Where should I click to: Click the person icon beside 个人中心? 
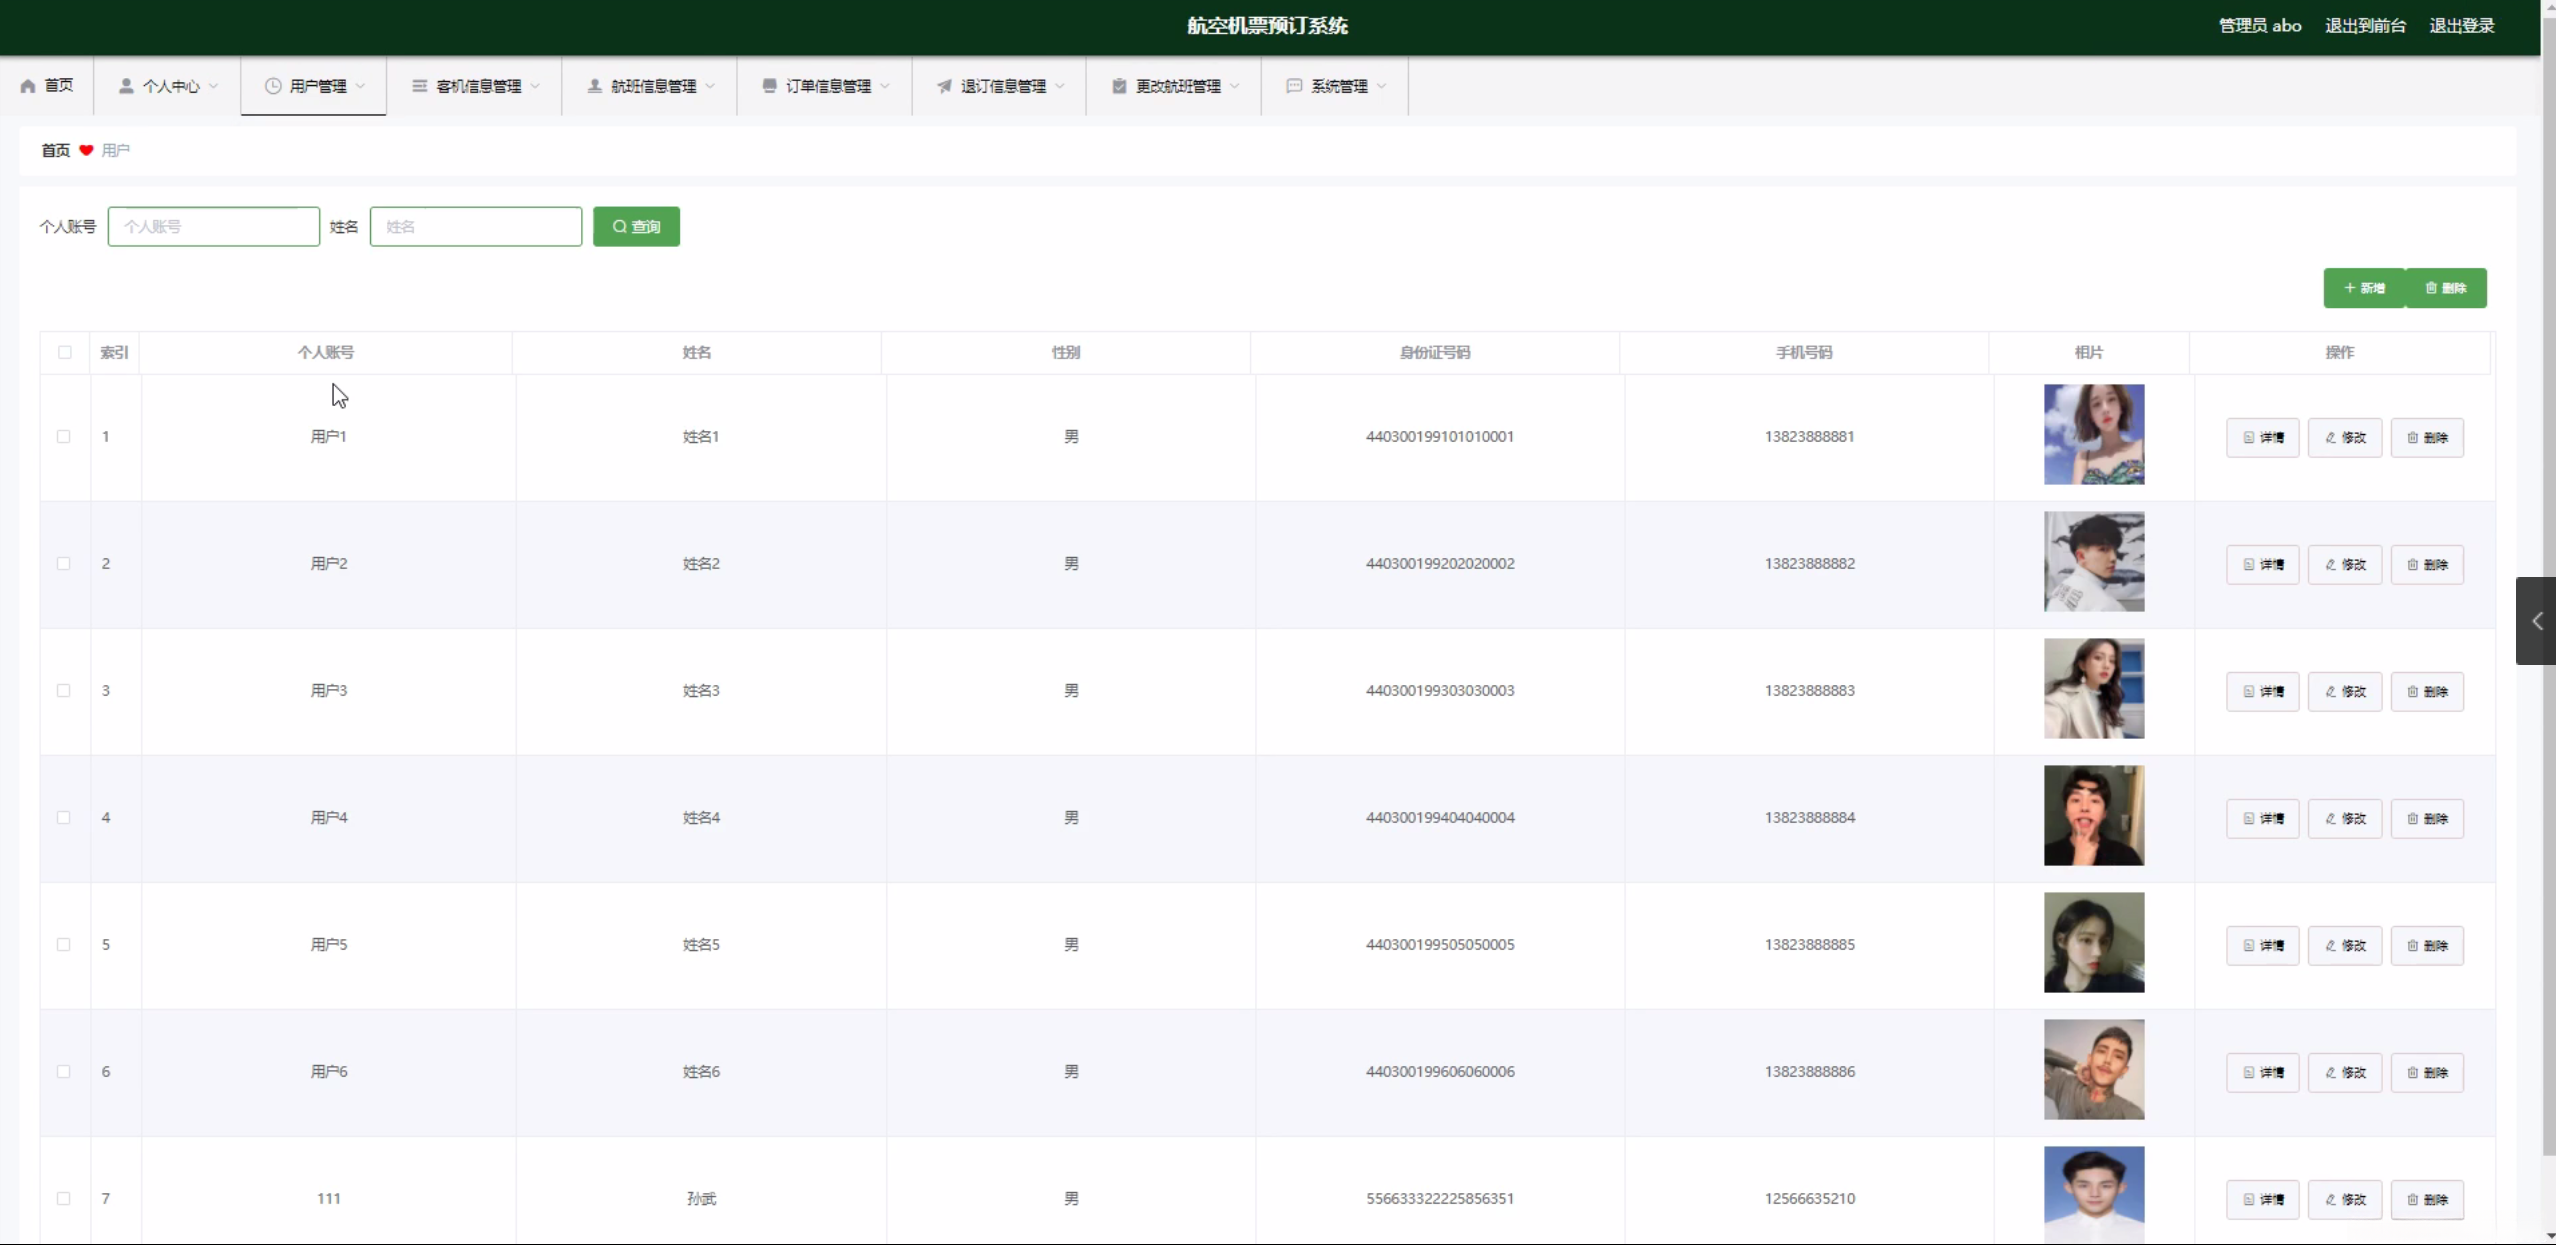coord(126,86)
